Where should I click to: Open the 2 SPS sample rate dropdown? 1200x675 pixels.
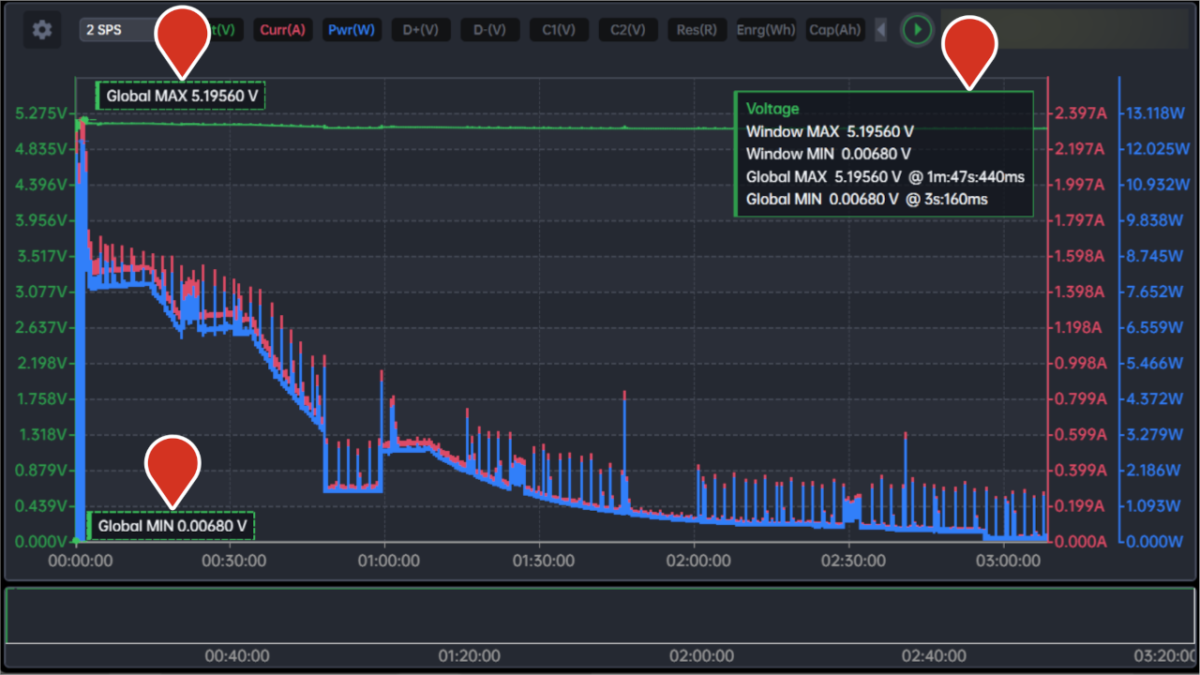tap(118, 30)
